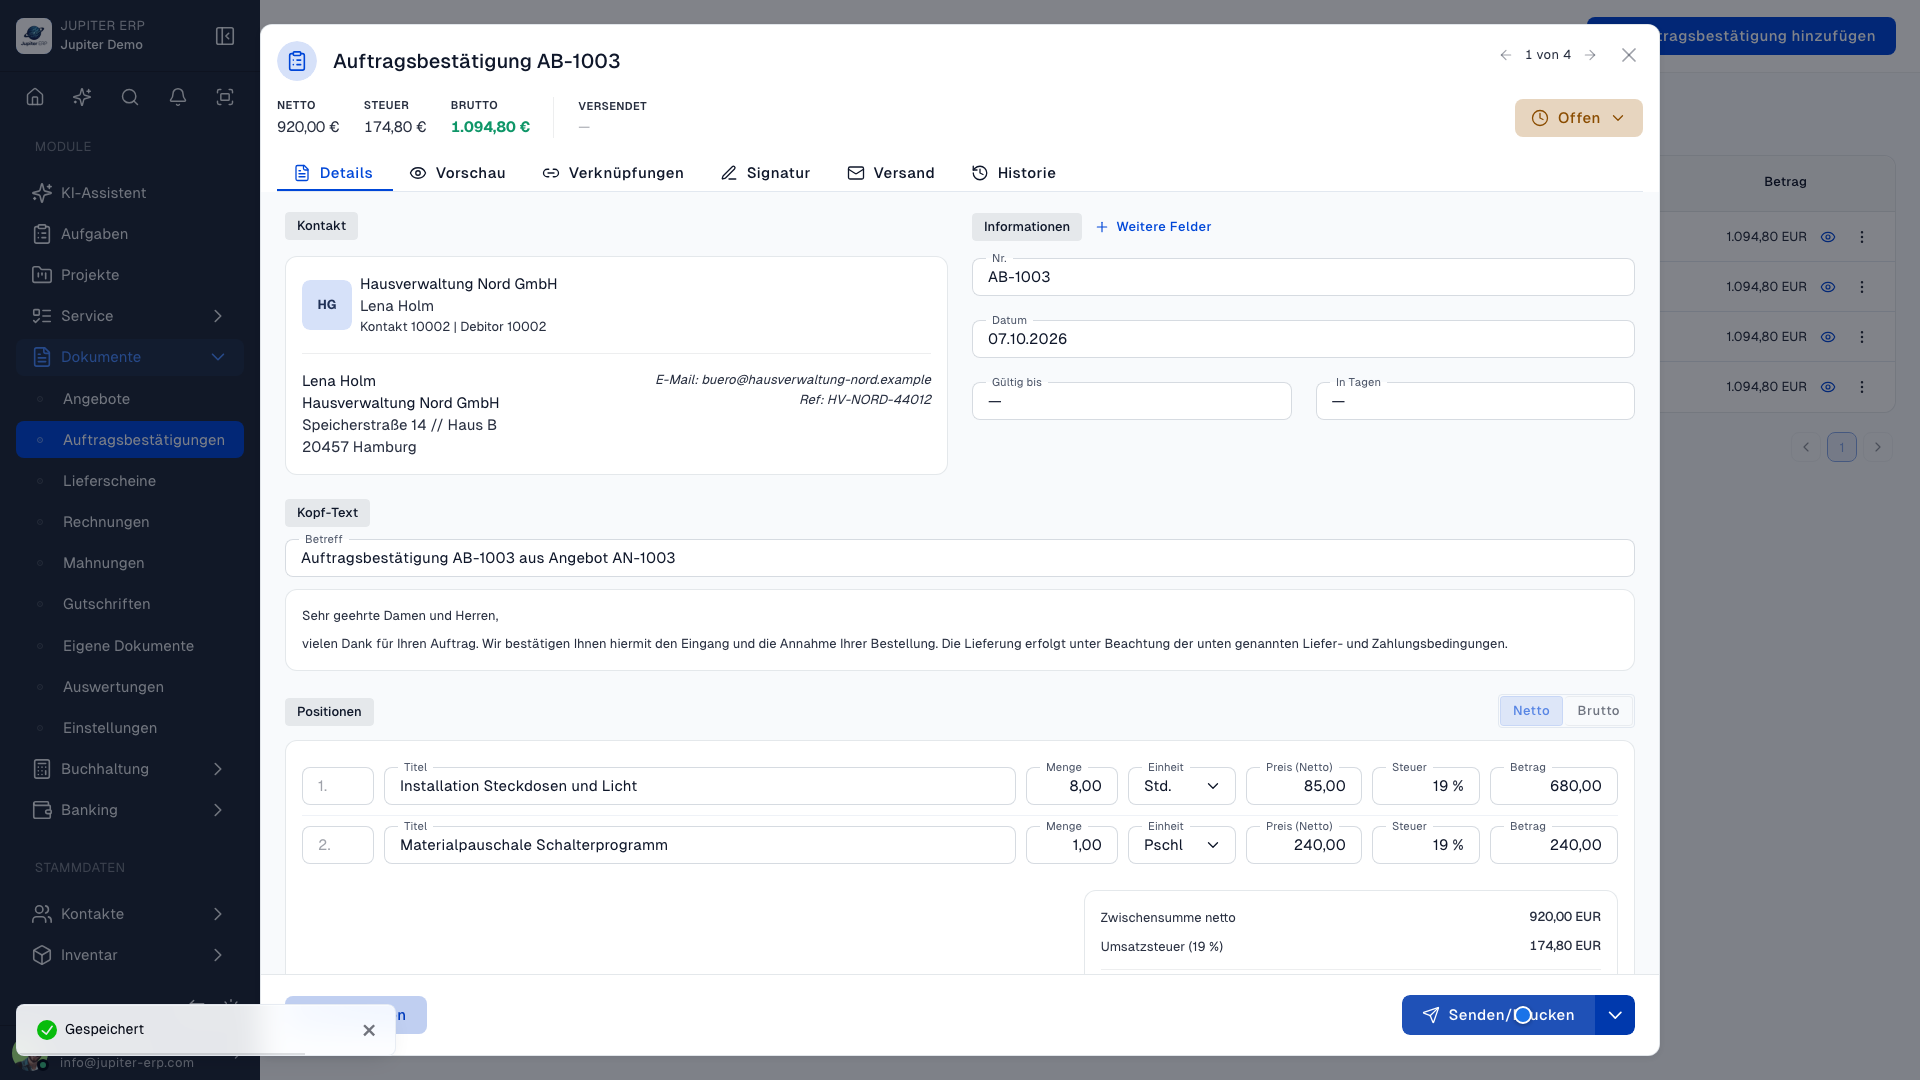Image resolution: width=1920 pixels, height=1080 pixels.
Task: Click title field Materialpauschale Schalterprogramm
Action: click(x=699, y=845)
